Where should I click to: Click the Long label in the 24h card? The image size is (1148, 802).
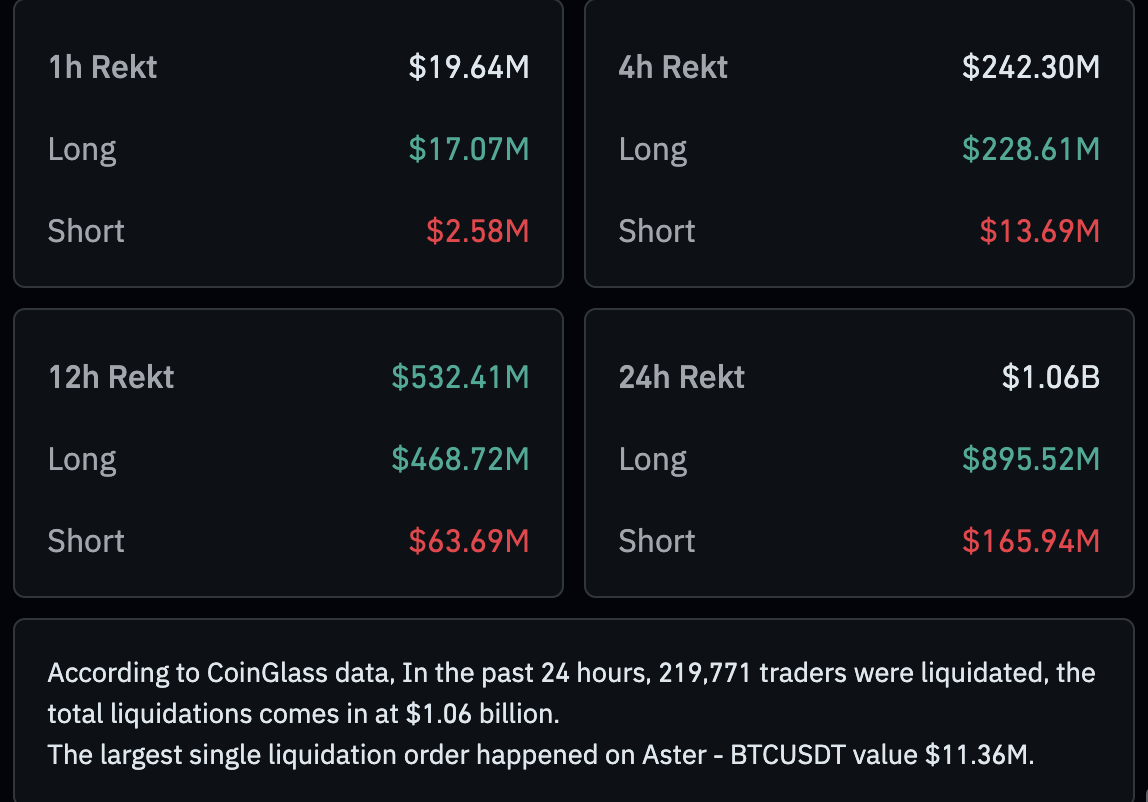click(x=653, y=459)
